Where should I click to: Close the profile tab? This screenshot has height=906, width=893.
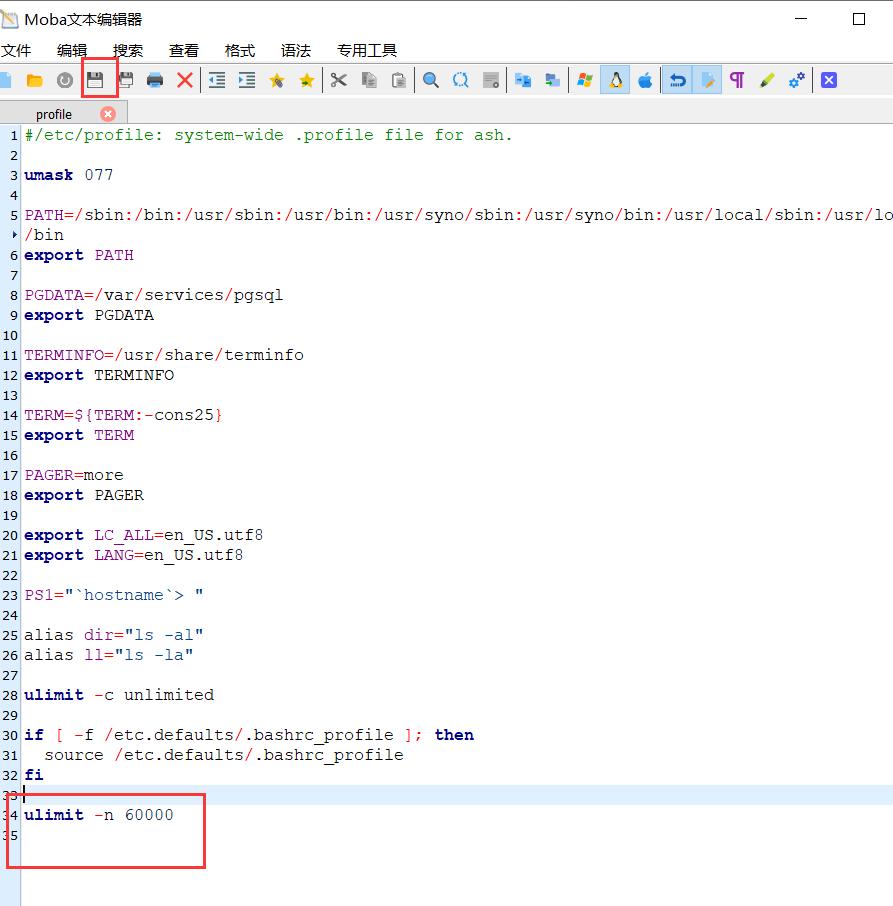108,114
